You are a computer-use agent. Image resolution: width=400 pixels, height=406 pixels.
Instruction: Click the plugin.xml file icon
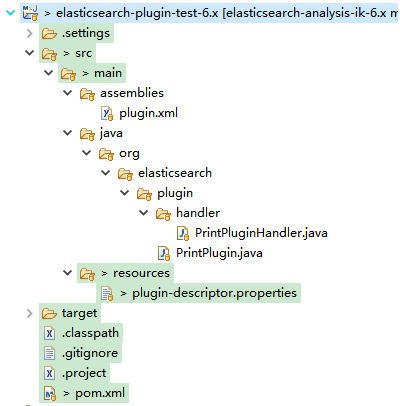(x=107, y=113)
